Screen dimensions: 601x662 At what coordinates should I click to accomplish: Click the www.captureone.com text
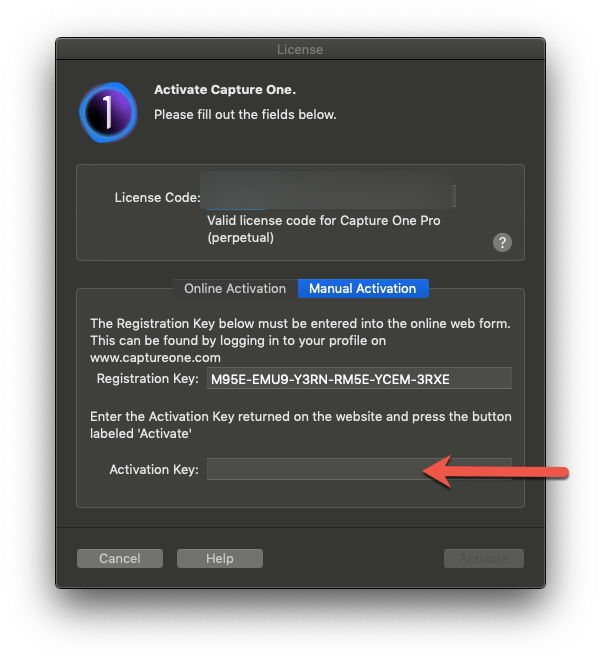coord(155,358)
